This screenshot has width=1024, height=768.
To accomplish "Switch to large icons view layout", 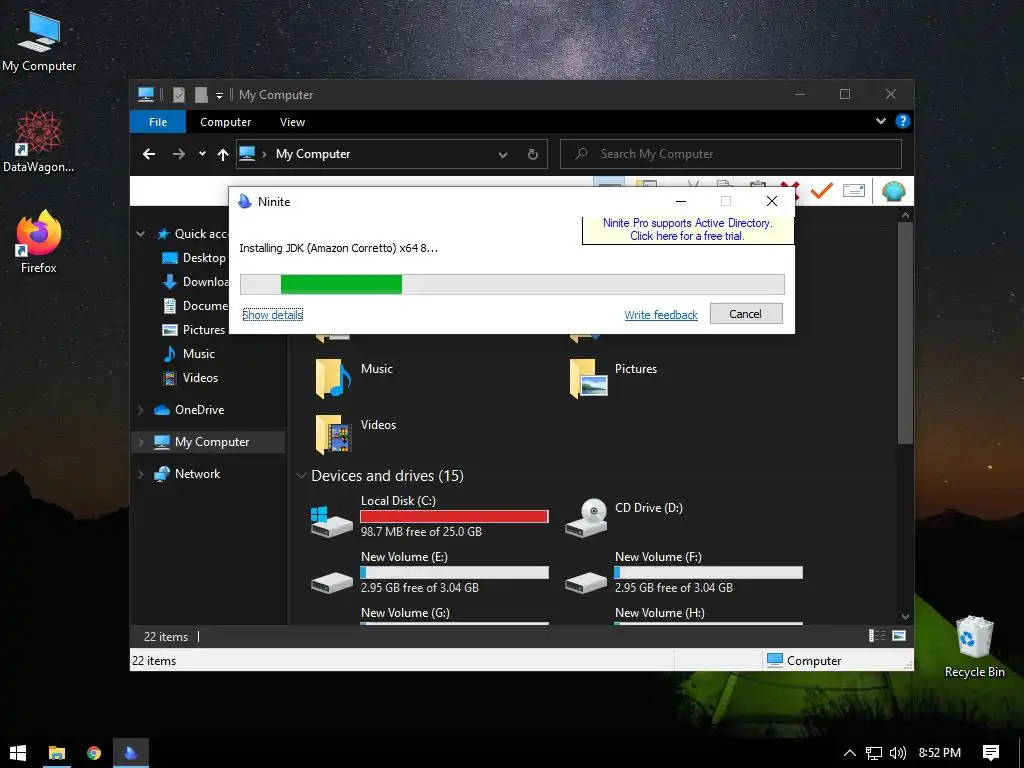I will point(899,635).
